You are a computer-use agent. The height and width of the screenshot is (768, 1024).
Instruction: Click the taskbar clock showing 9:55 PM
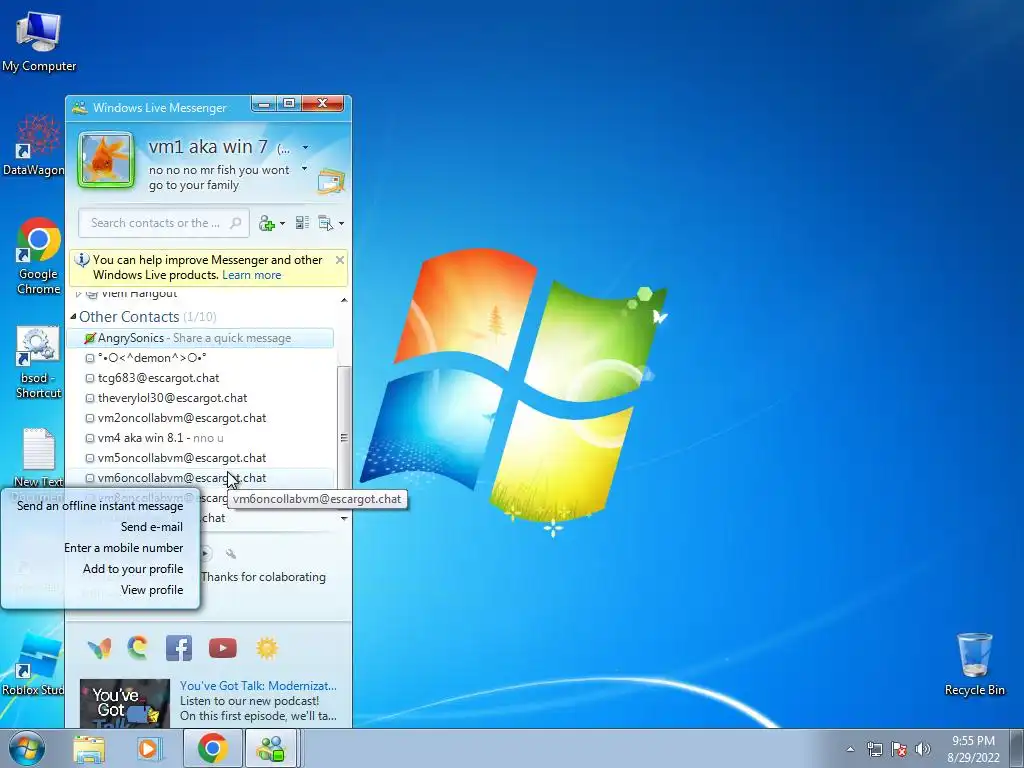[973, 749]
